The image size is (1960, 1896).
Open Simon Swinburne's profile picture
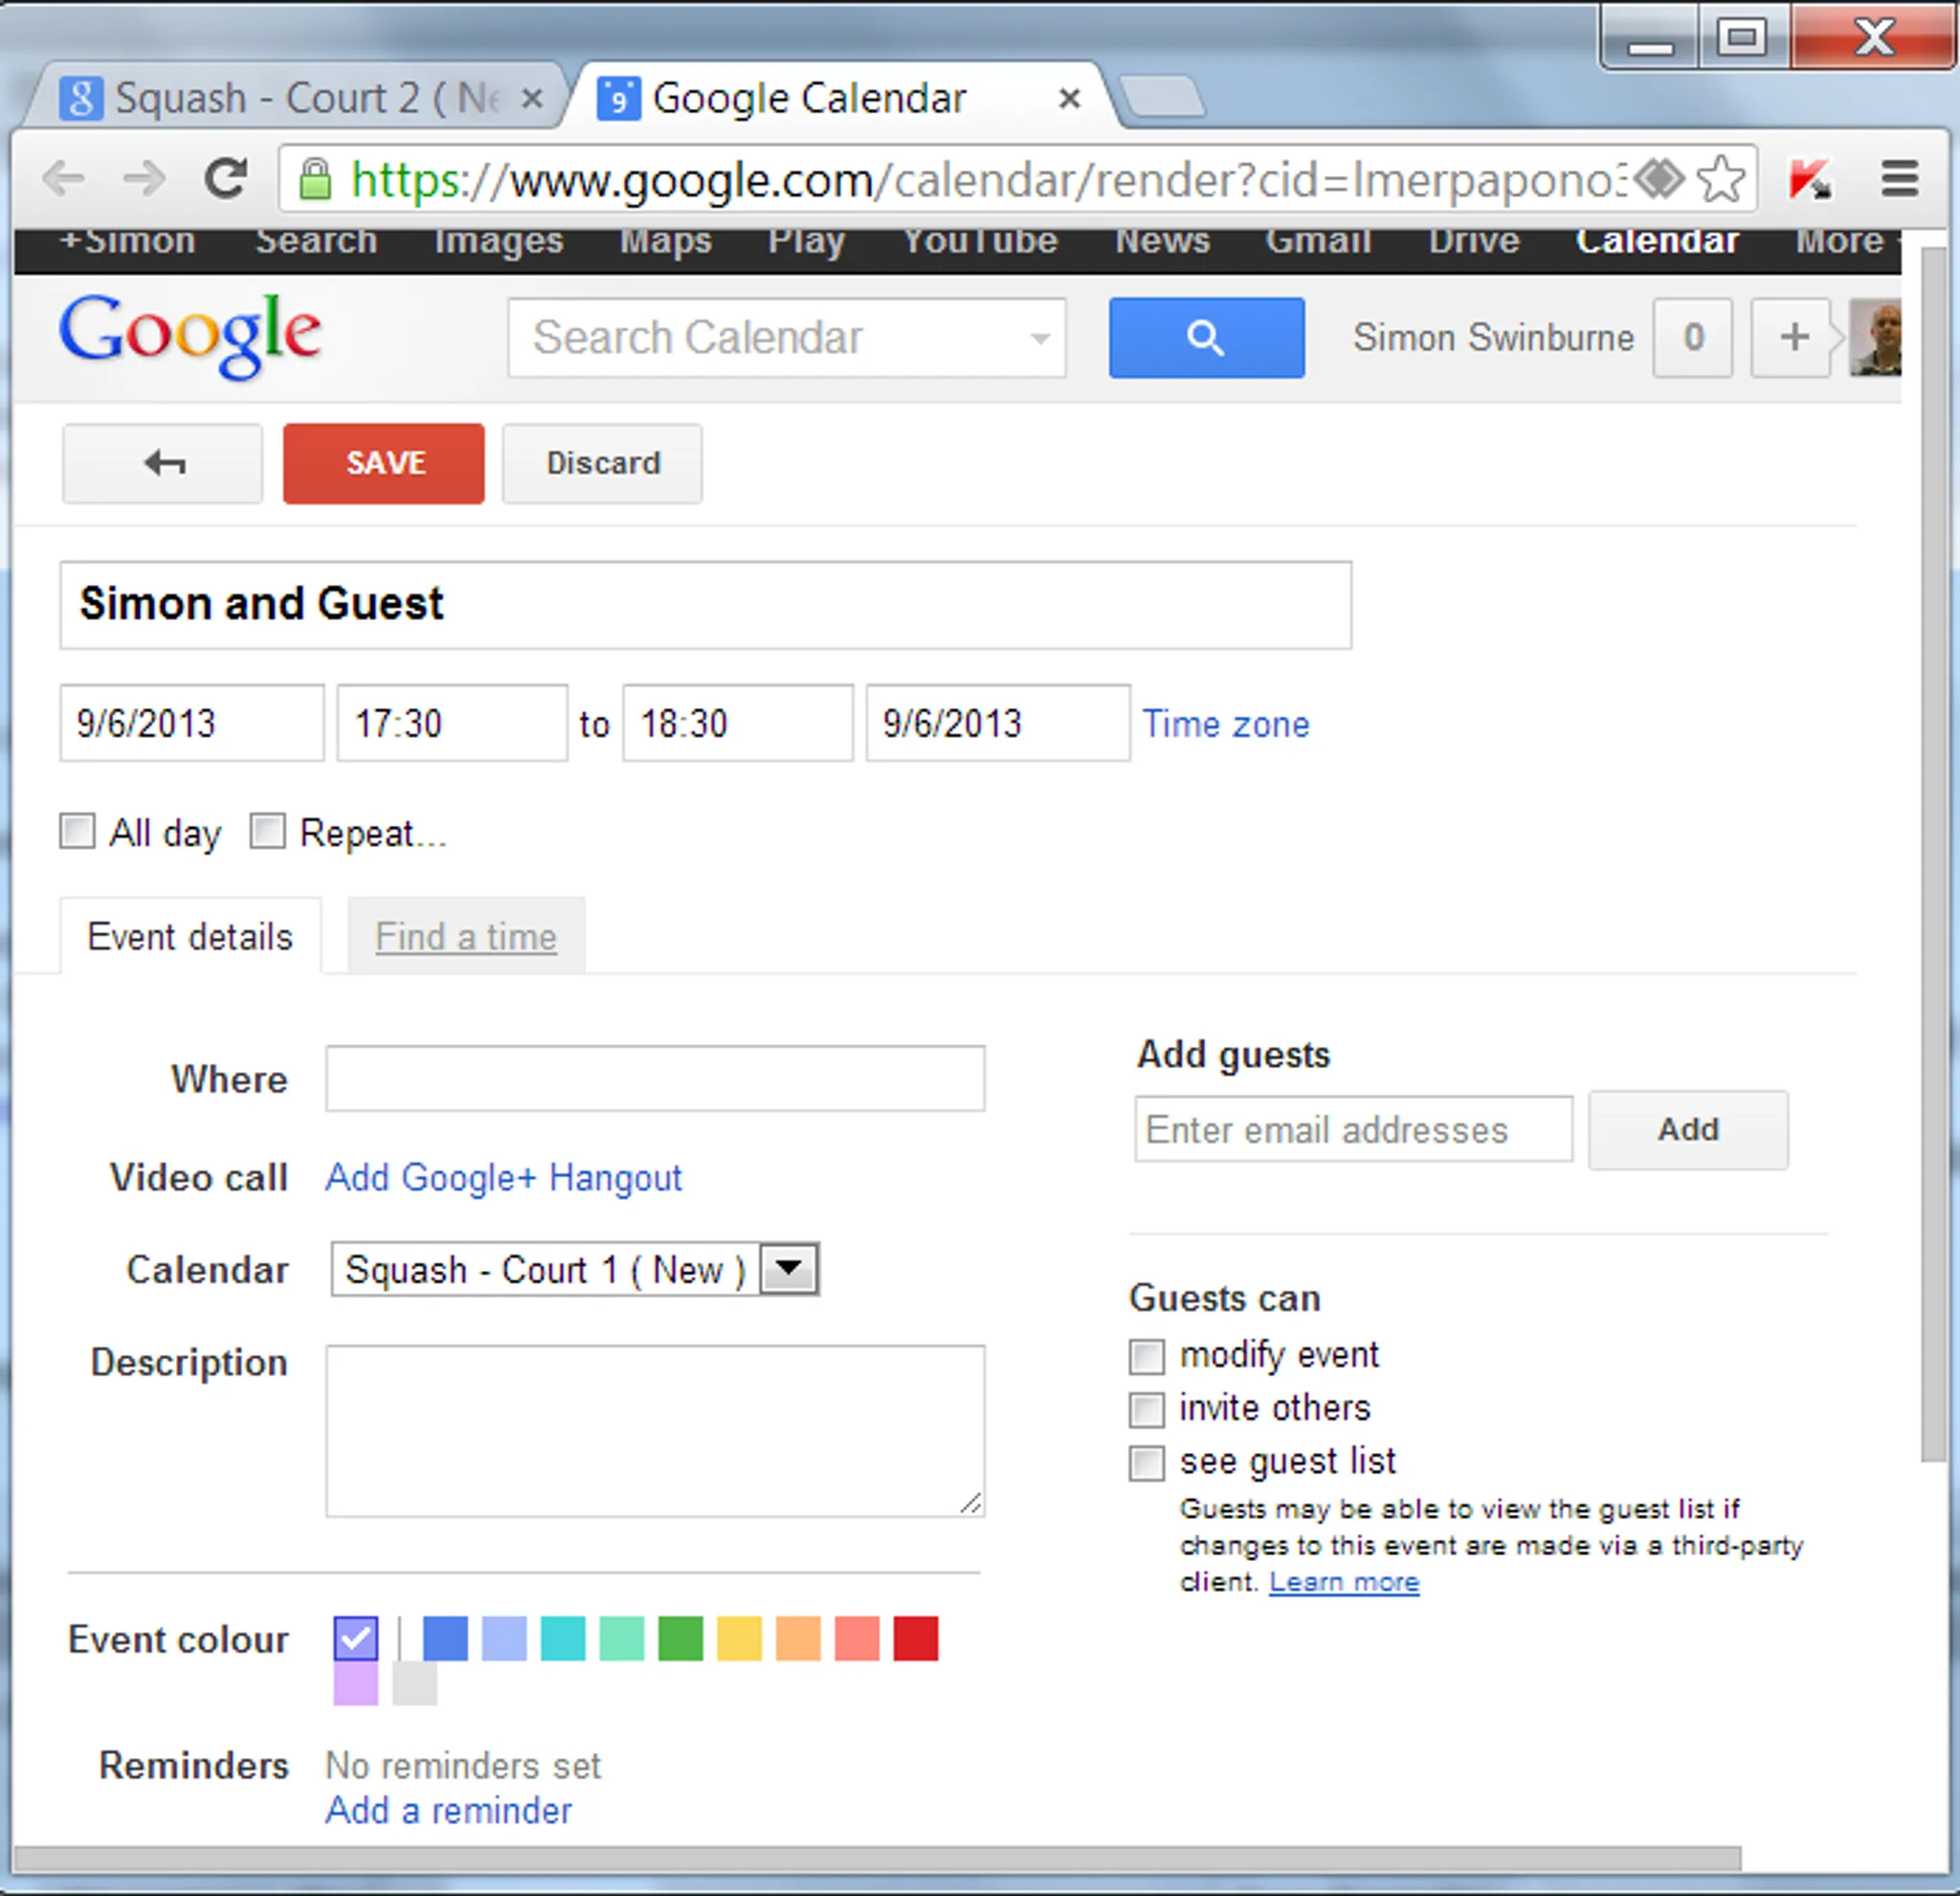[x=1875, y=338]
